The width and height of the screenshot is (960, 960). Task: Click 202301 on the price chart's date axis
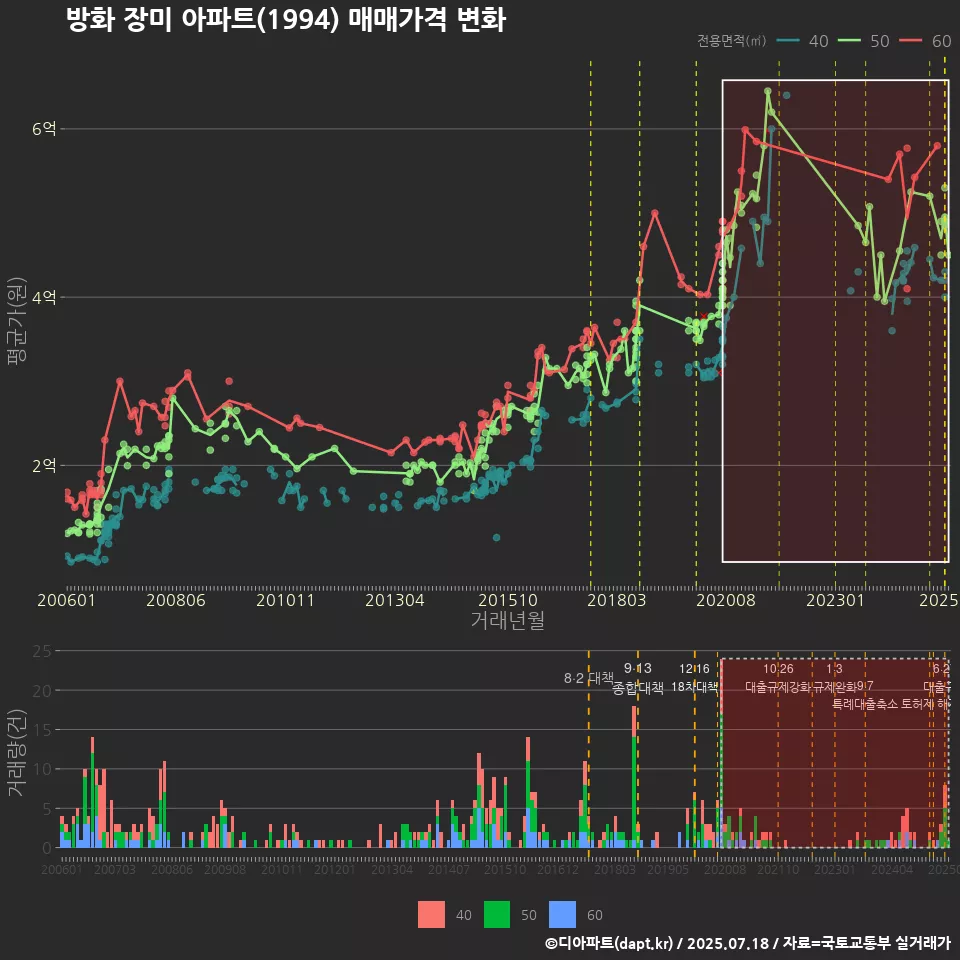point(835,600)
